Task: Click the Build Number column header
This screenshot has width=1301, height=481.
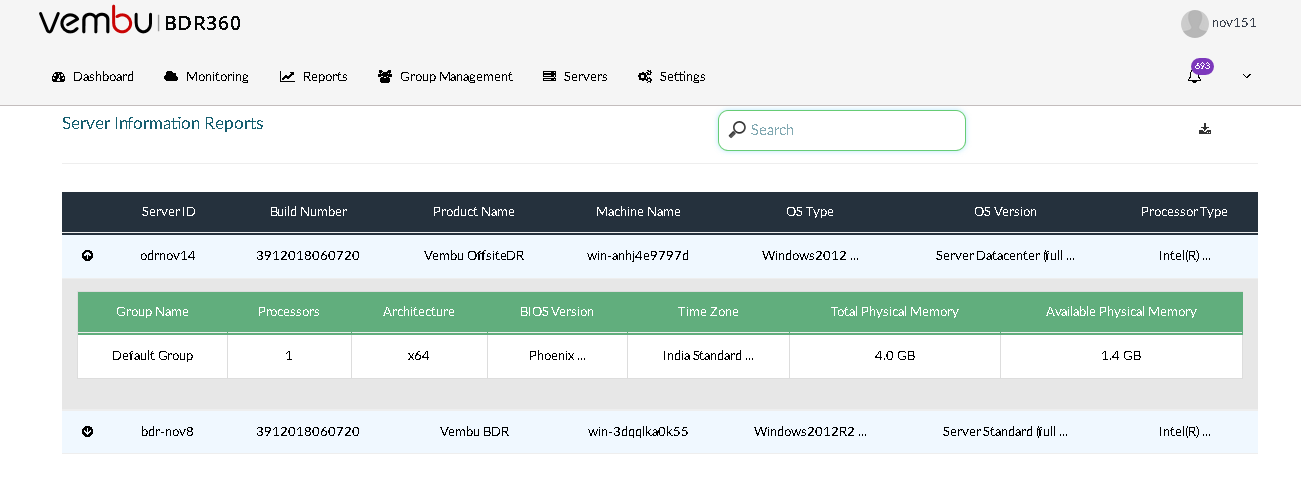Action: pos(309,212)
